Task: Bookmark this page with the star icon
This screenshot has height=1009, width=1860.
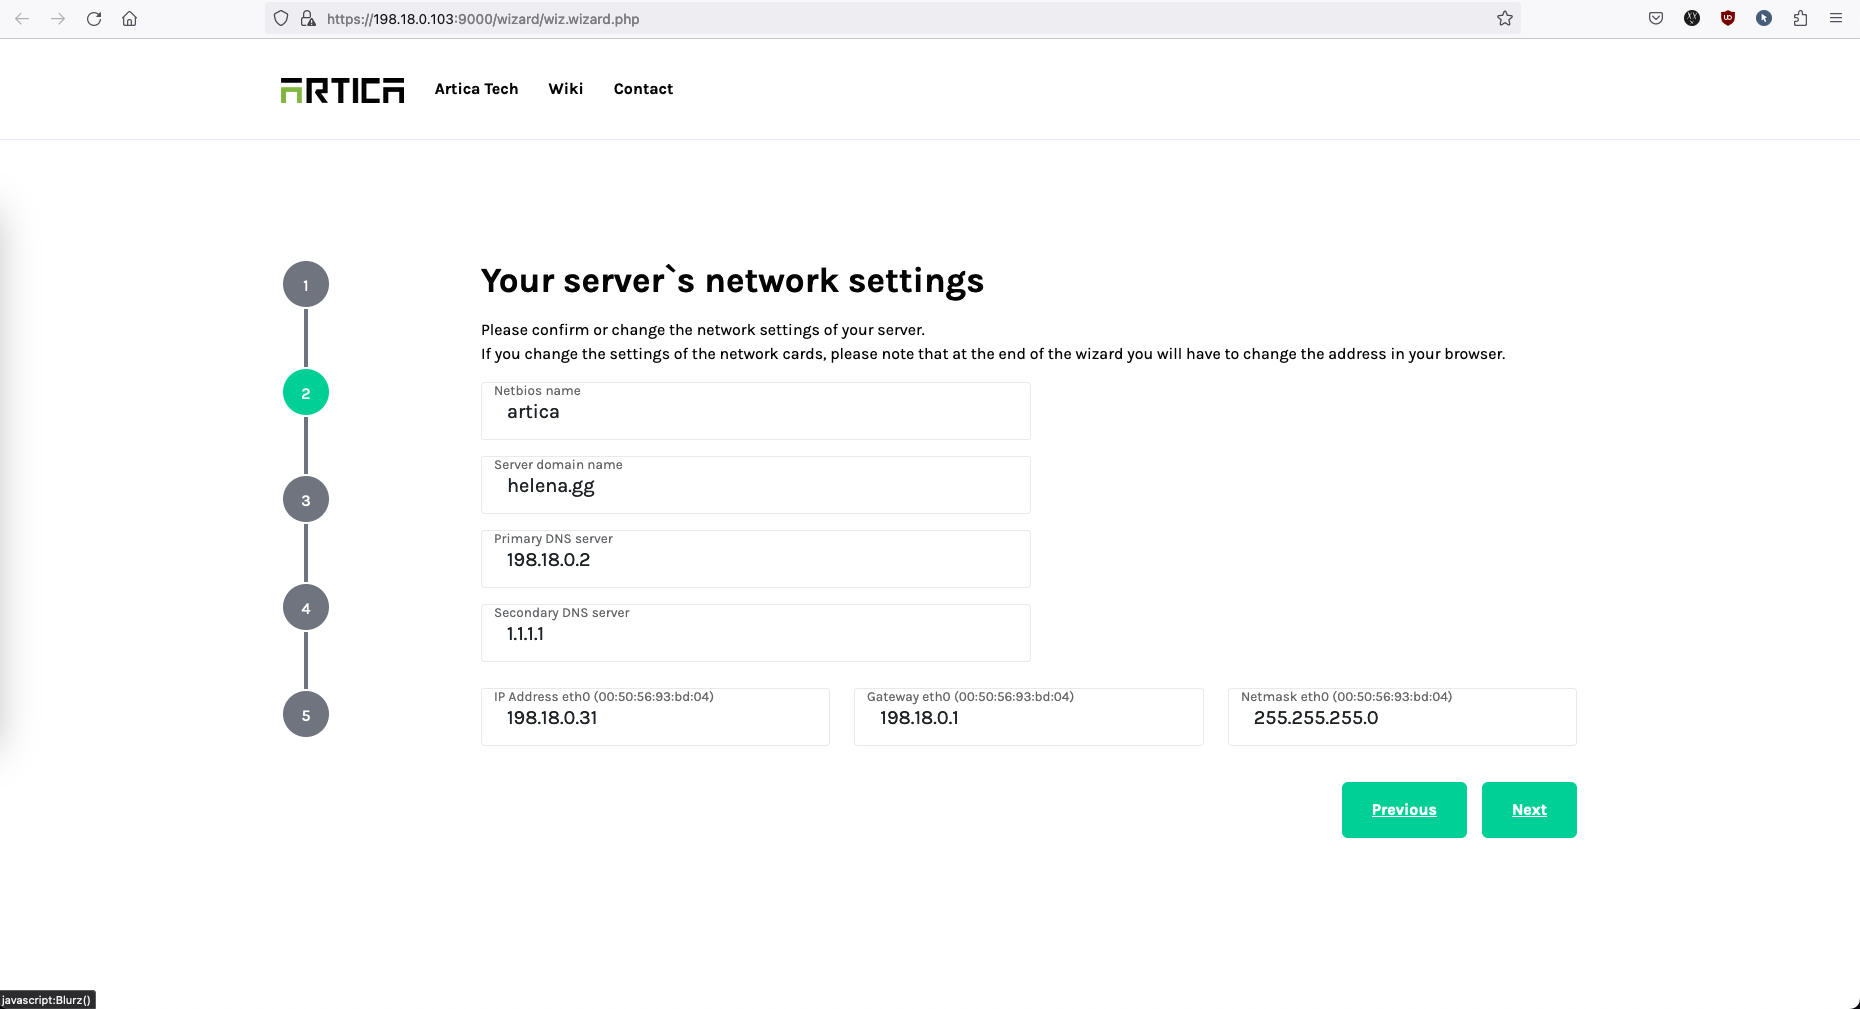Action: (1504, 19)
